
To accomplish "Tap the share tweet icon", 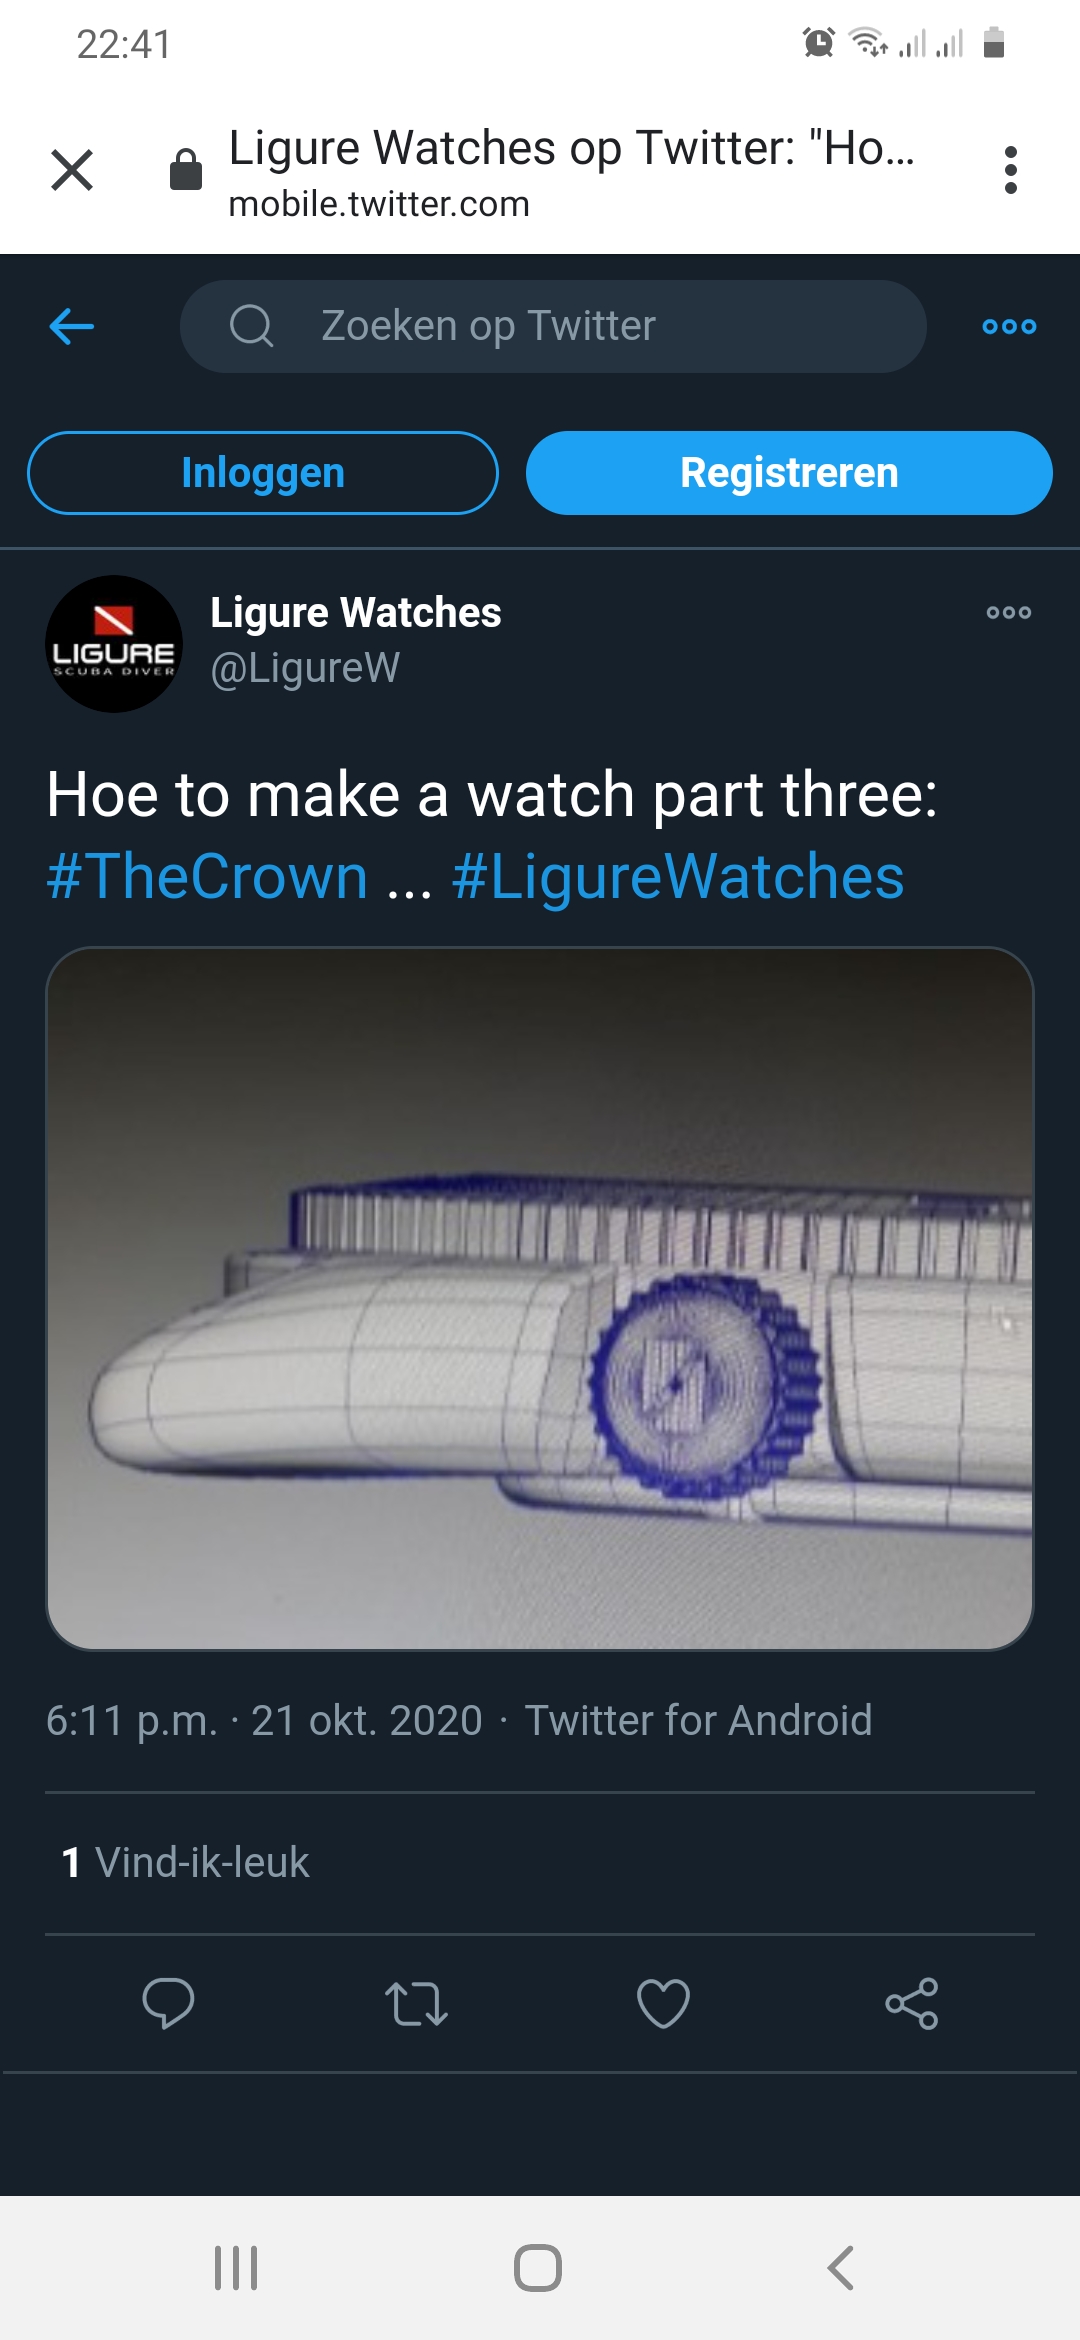I will [912, 2003].
